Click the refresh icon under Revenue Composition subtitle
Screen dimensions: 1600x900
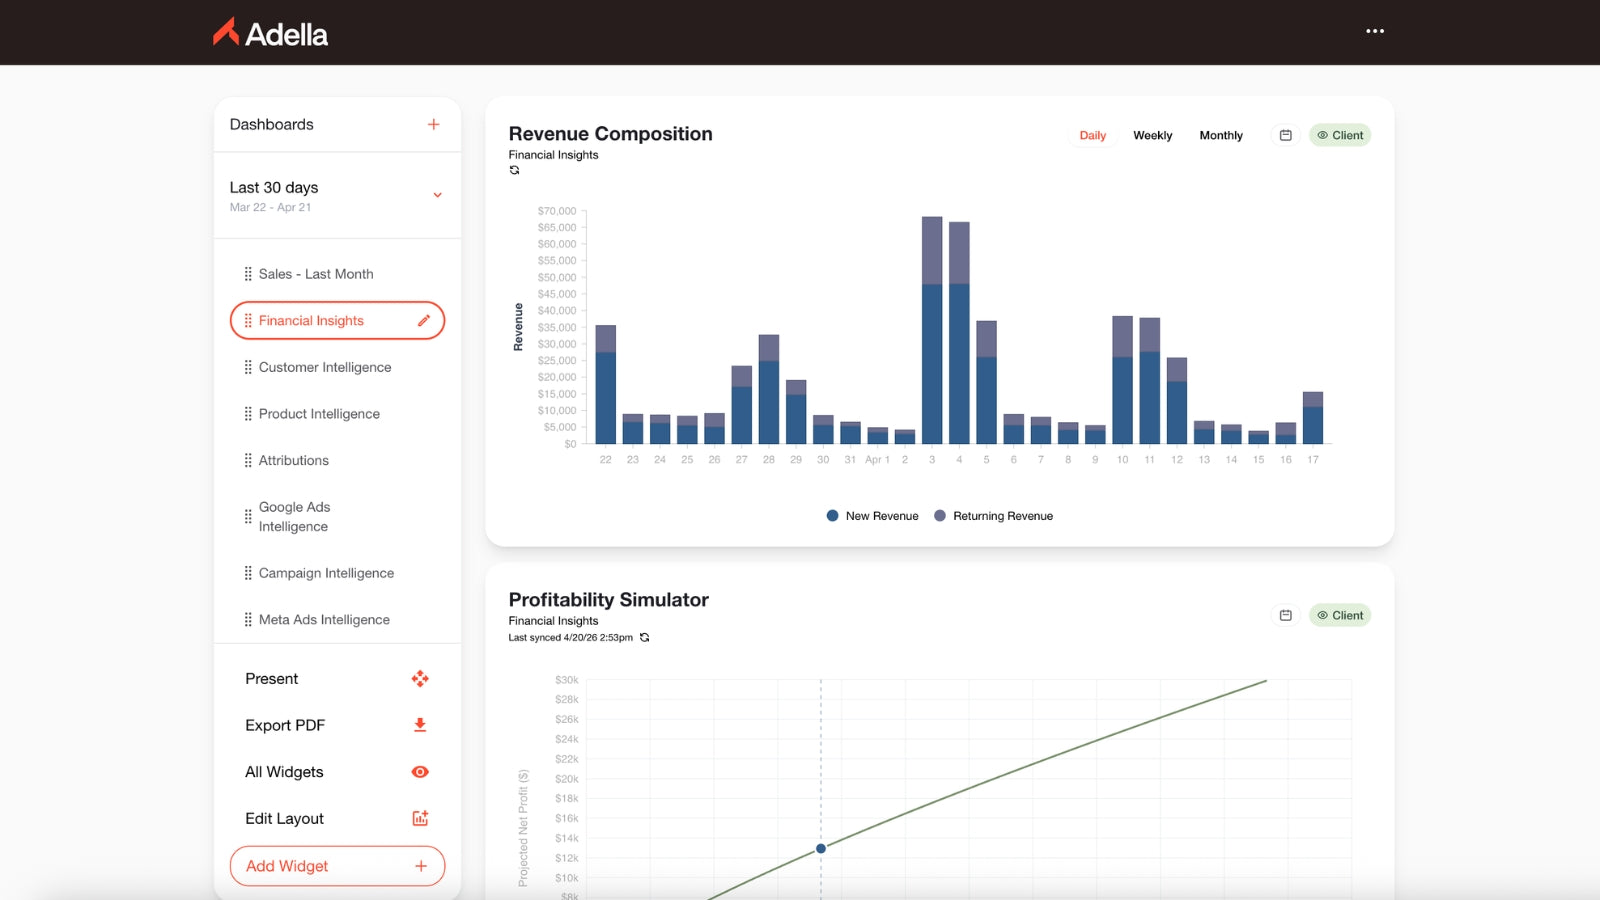tap(514, 170)
